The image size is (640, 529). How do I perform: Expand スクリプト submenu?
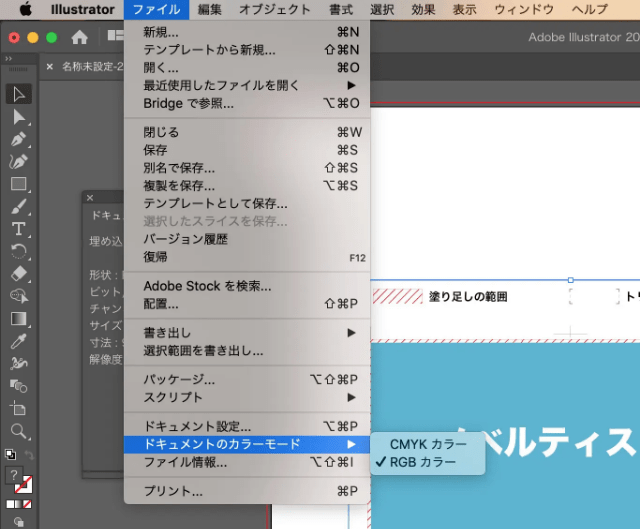tap(247, 397)
